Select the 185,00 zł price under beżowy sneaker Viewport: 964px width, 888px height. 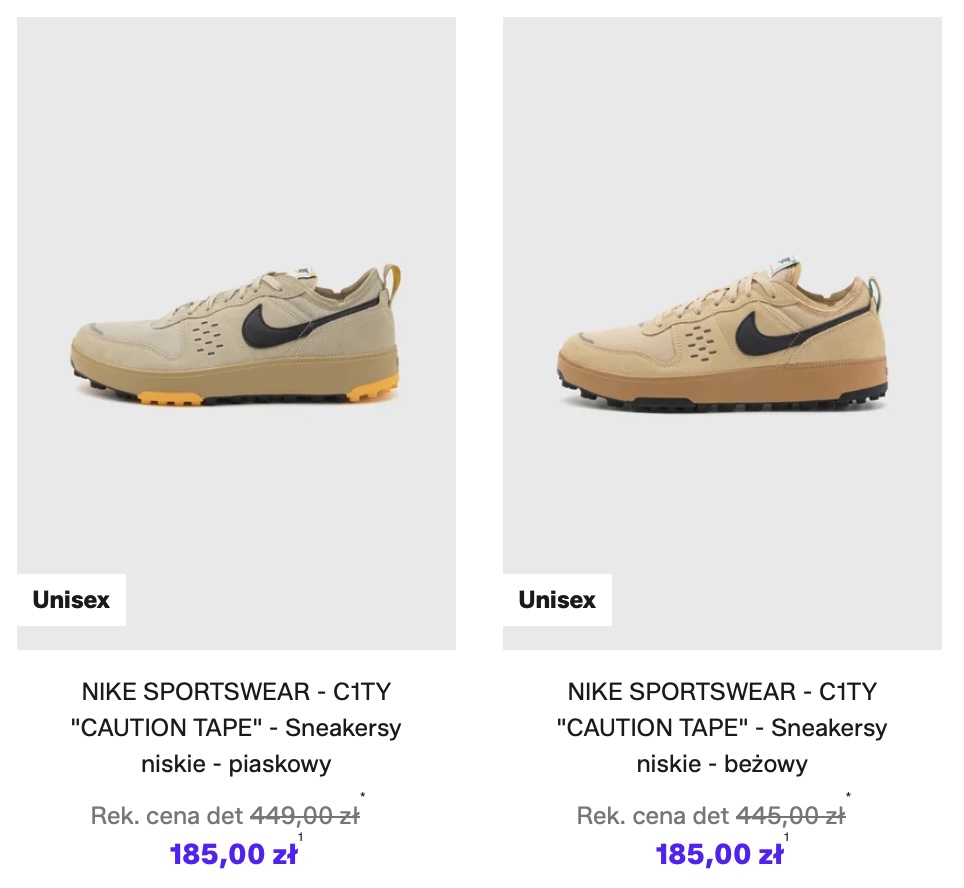tap(719, 855)
